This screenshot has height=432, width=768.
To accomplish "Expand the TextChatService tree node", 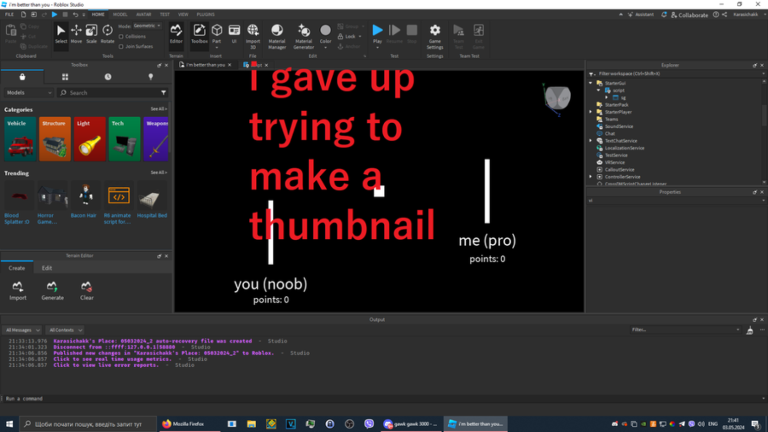I will click(x=591, y=141).
